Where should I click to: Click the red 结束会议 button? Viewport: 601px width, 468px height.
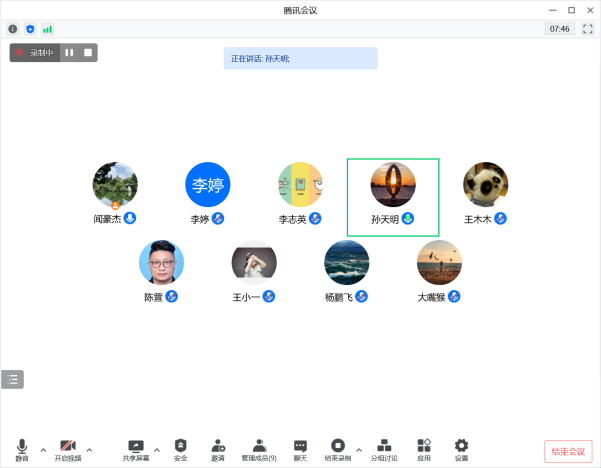click(x=568, y=451)
